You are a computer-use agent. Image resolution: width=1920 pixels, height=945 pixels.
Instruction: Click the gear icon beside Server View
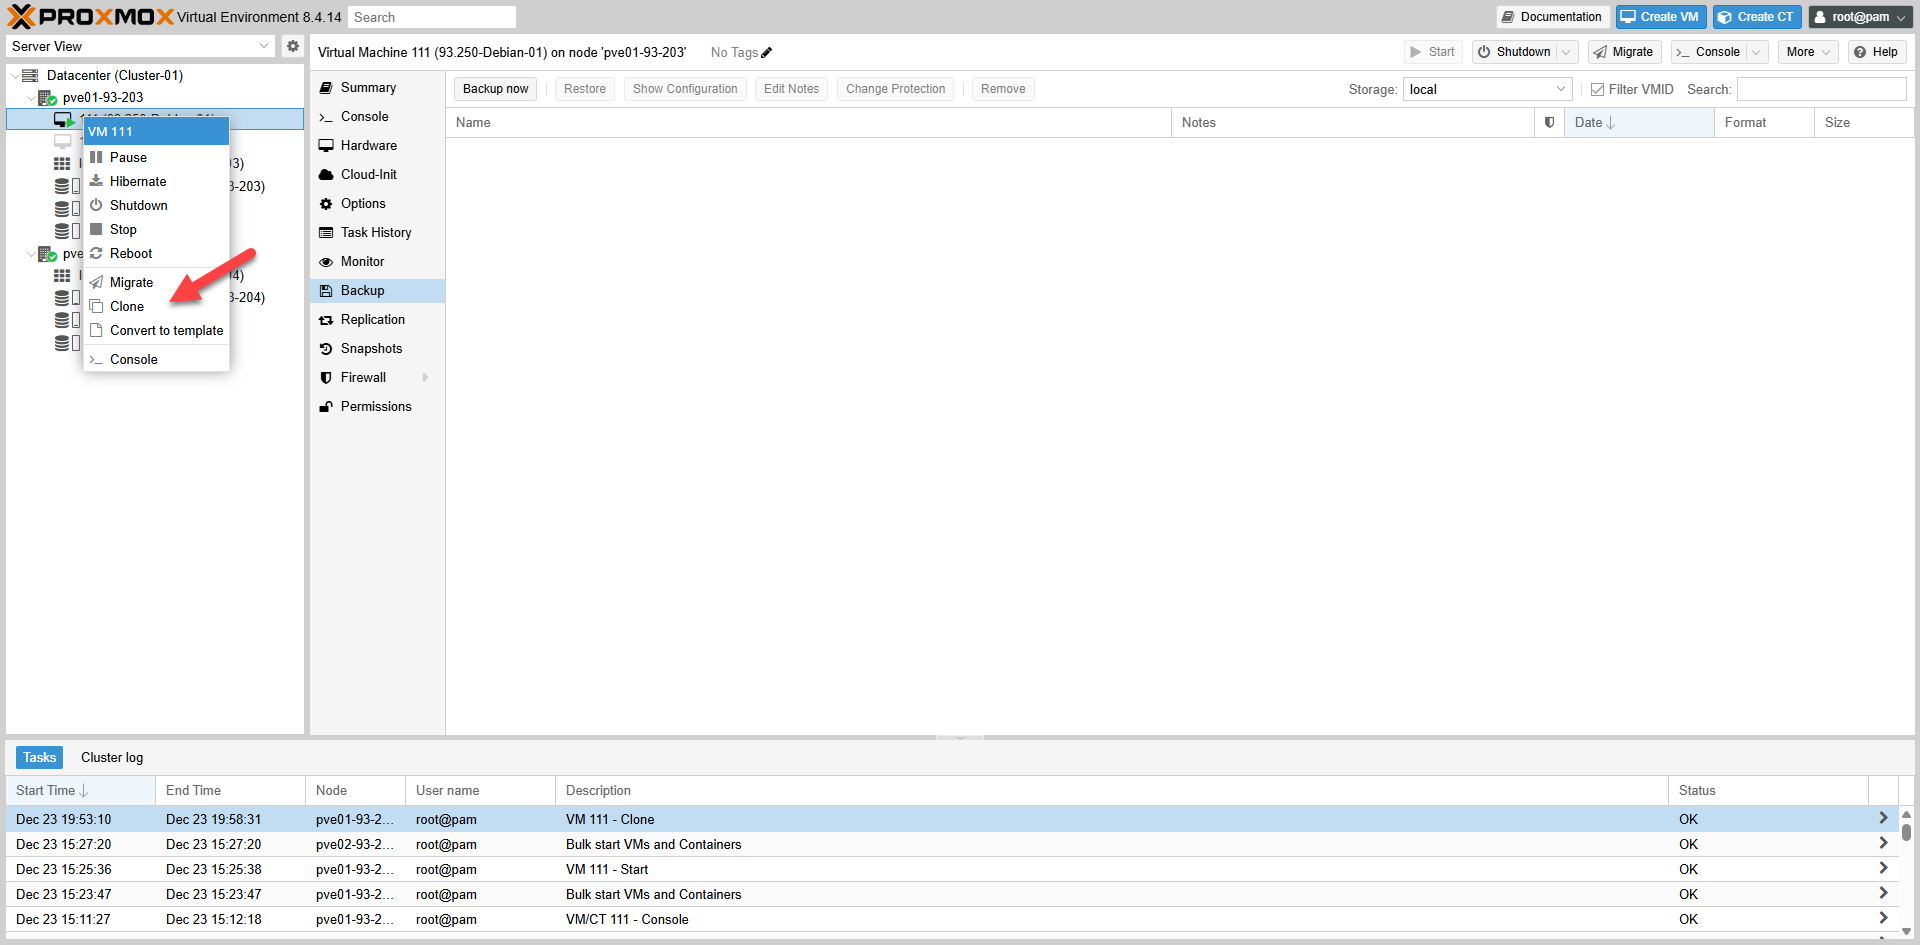(x=292, y=46)
